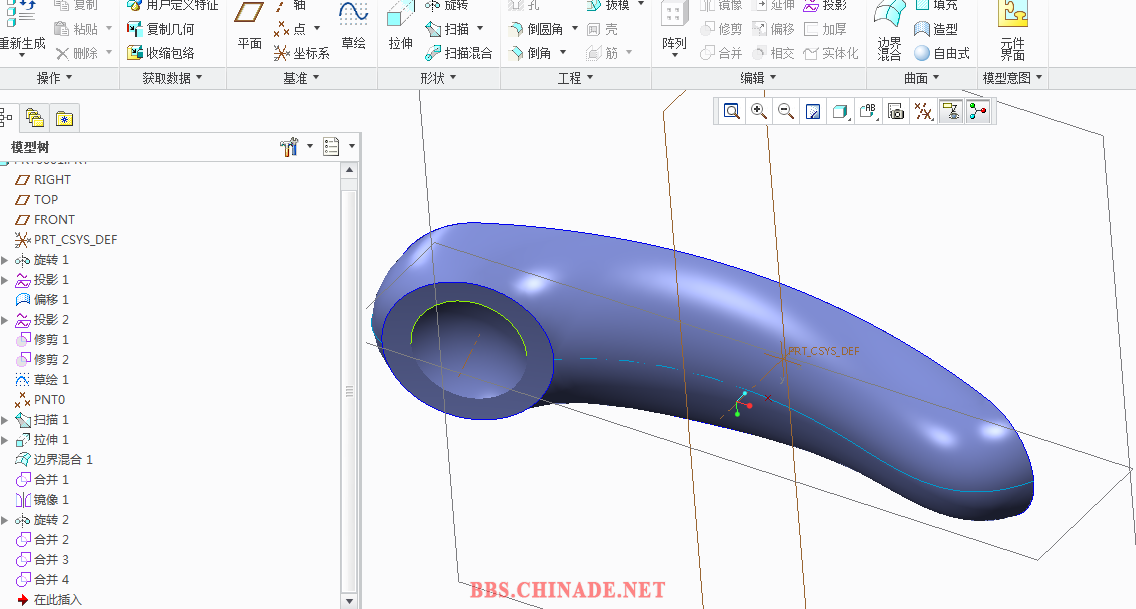Switch to the folder browser tab
This screenshot has height=609, width=1136.
(35, 119)
